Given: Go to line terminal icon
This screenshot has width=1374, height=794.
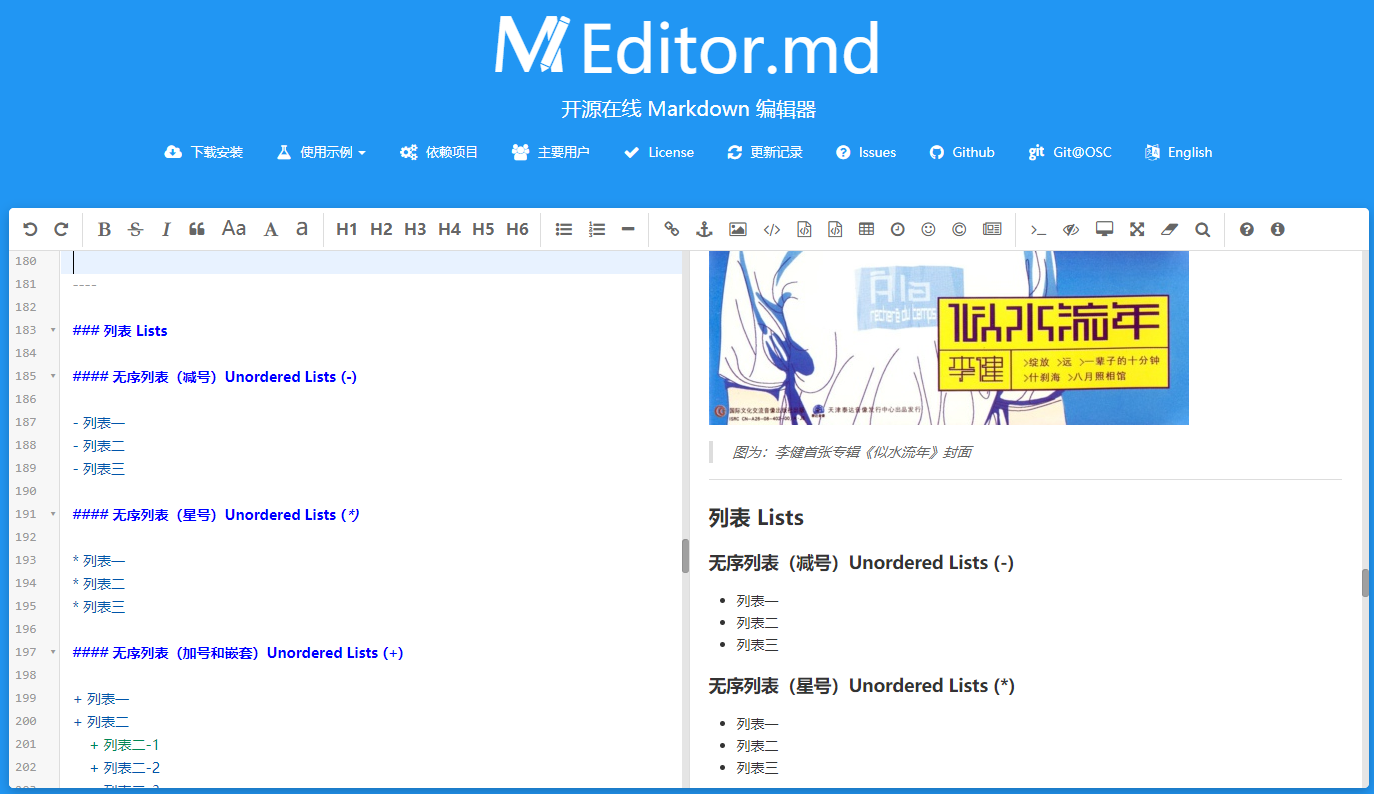Looking at the screenshot, I should 1038,229.
